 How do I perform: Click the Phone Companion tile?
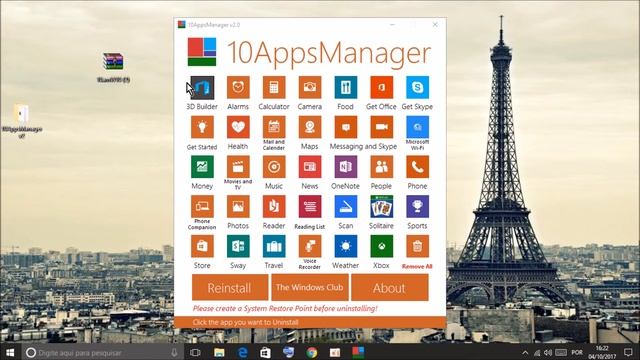(202, 207)
